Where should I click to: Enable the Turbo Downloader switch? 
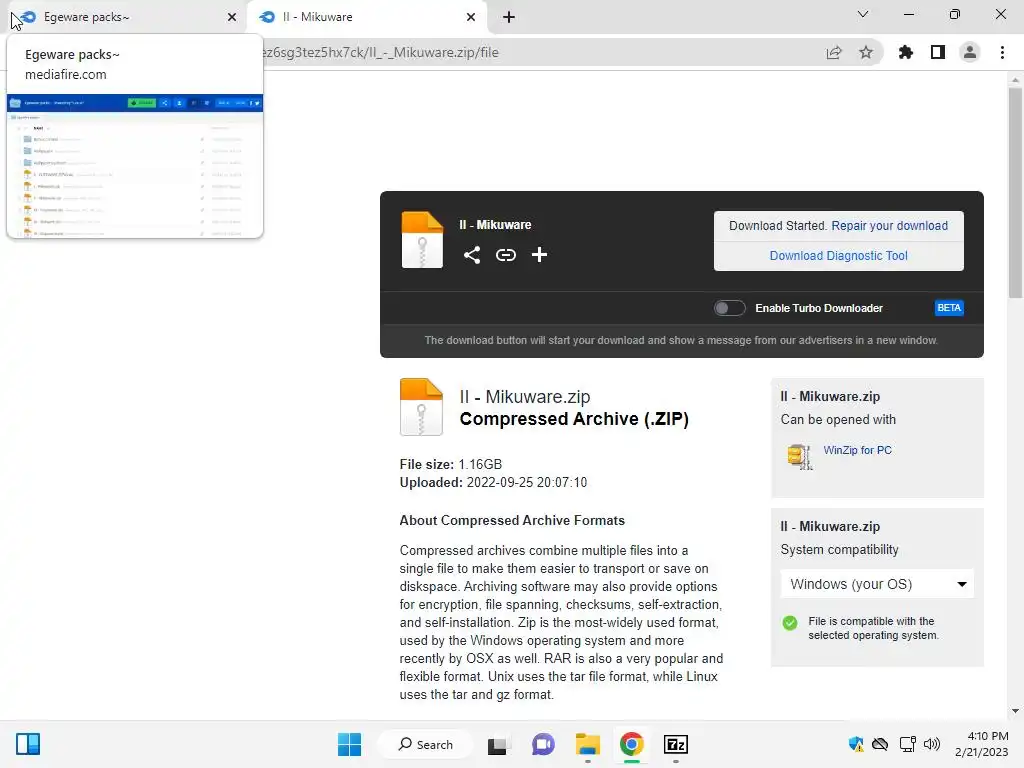coord(729,308)
